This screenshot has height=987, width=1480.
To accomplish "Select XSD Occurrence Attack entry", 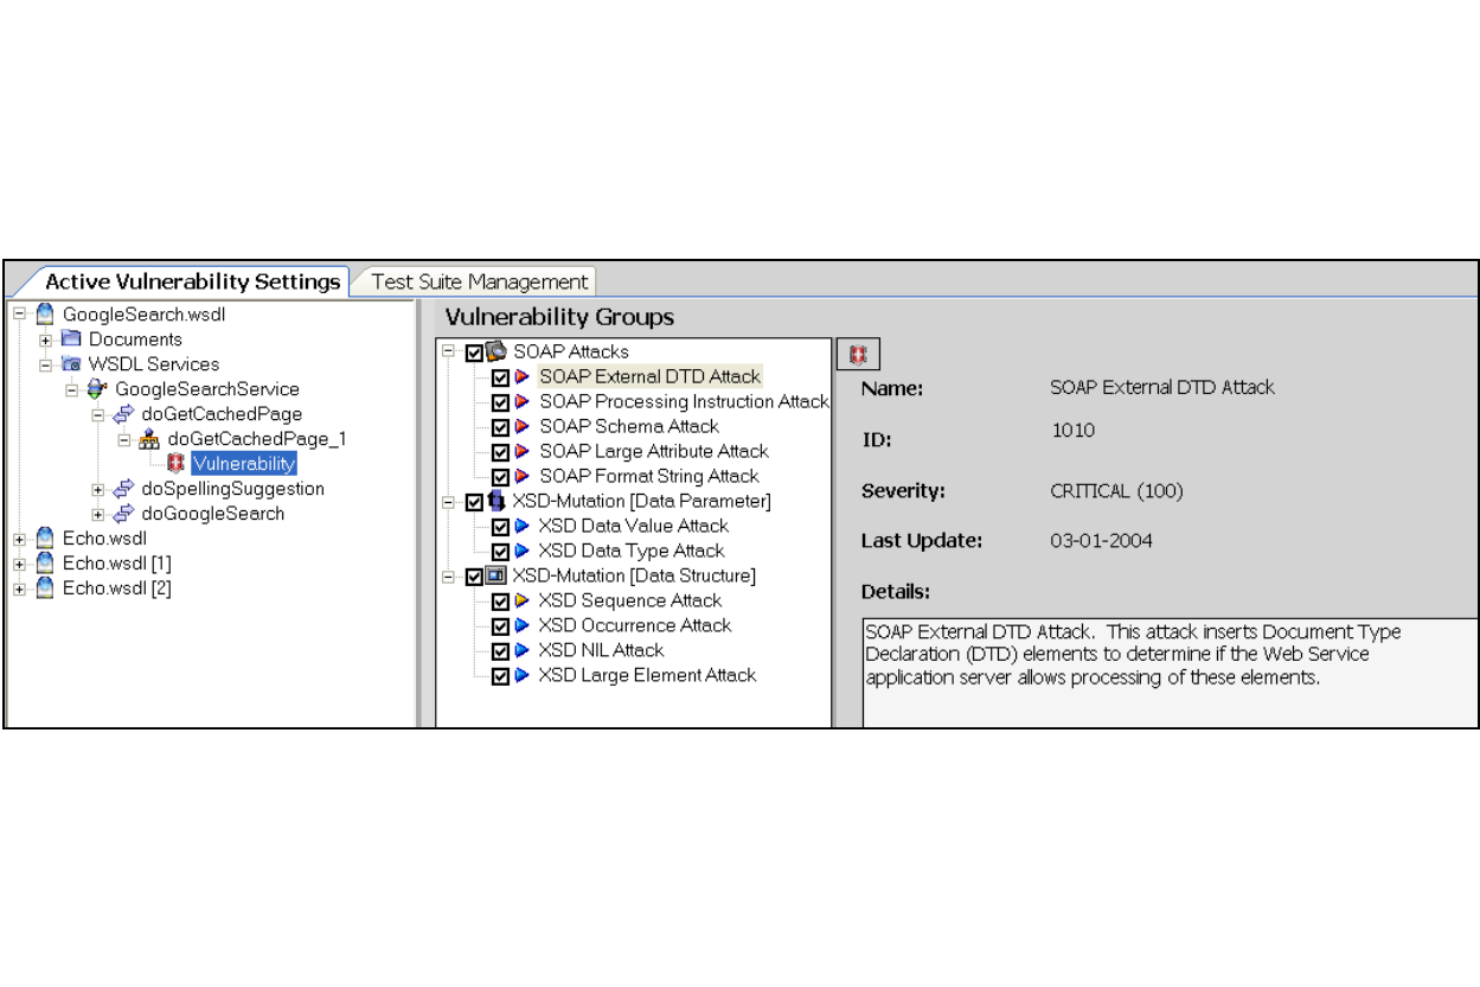I will (635, 626).
